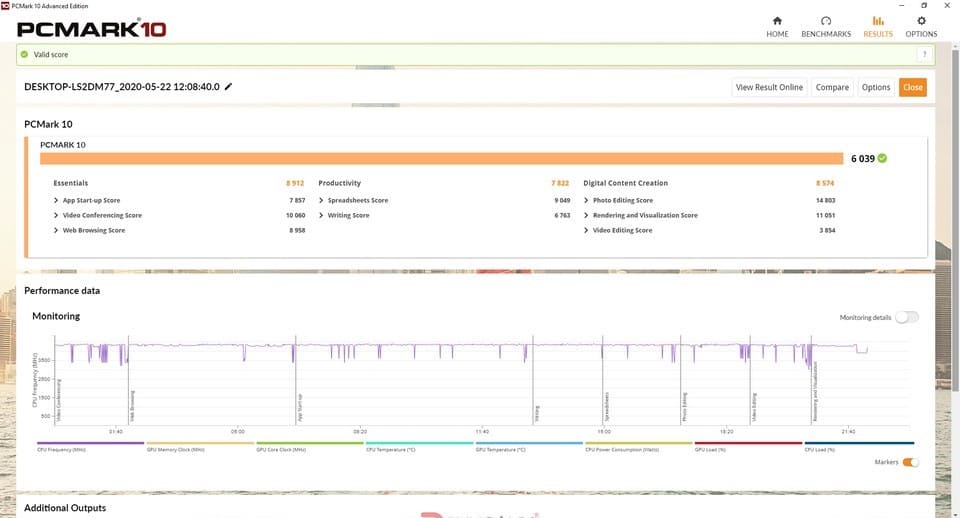Click the green check beside 6 039 score
Screen dimensions: 960x518
point(882,158)
